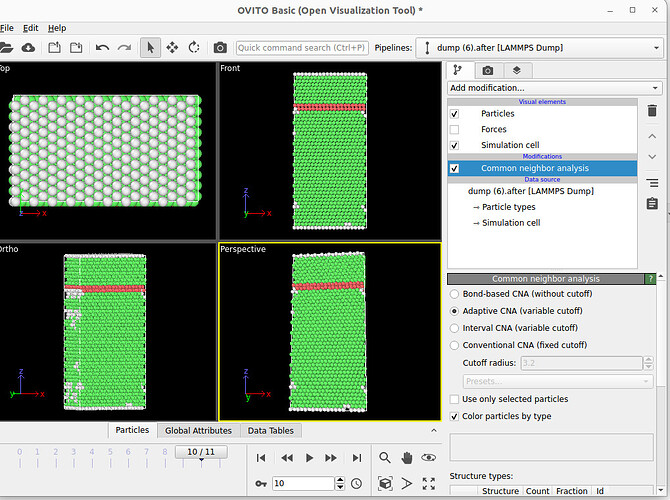Open the animation settings clock icon
Viewport: 670px width, 500px height.
pyautogui.click(x=357, y=483)
